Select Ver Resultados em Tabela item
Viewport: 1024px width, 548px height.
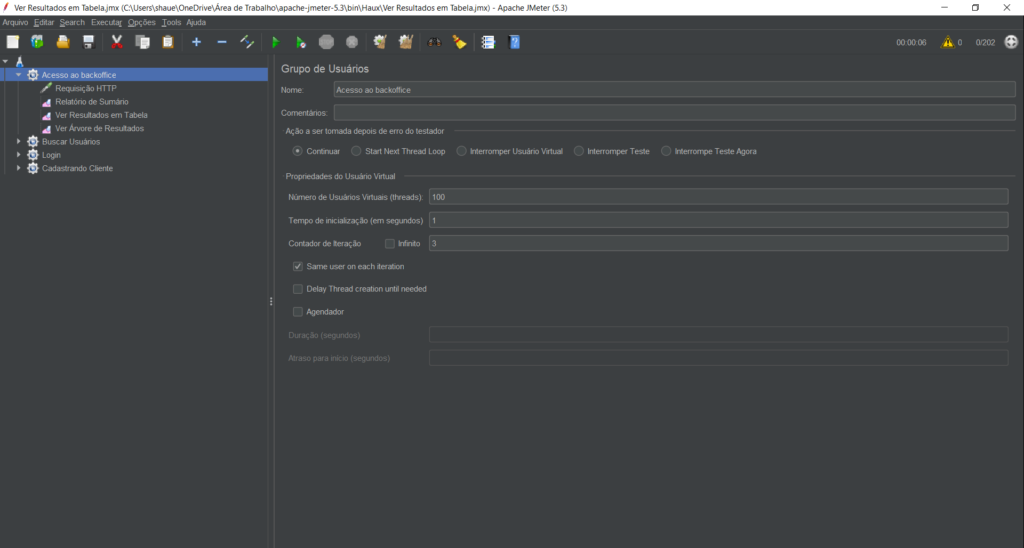click(101, 115)
